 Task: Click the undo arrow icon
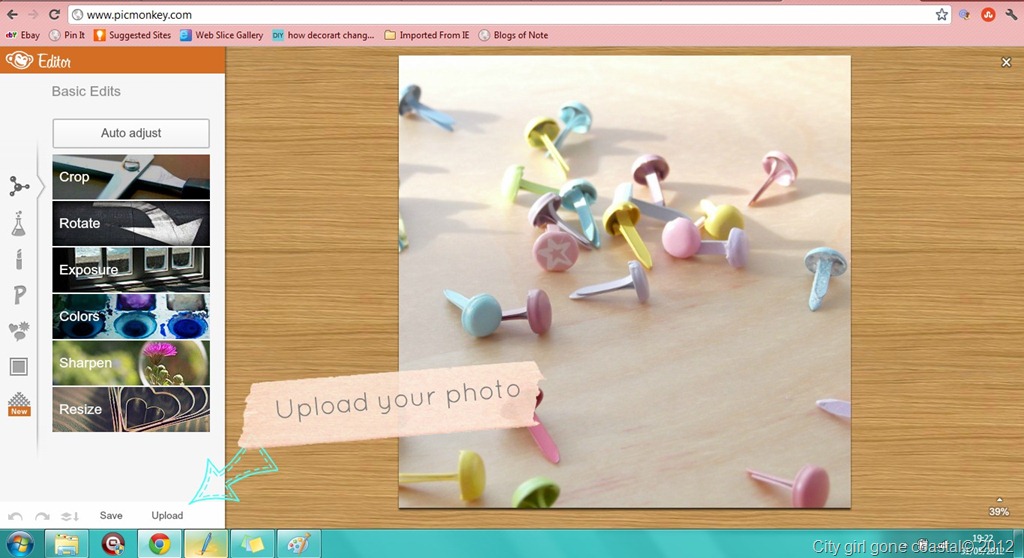[15, 516]
